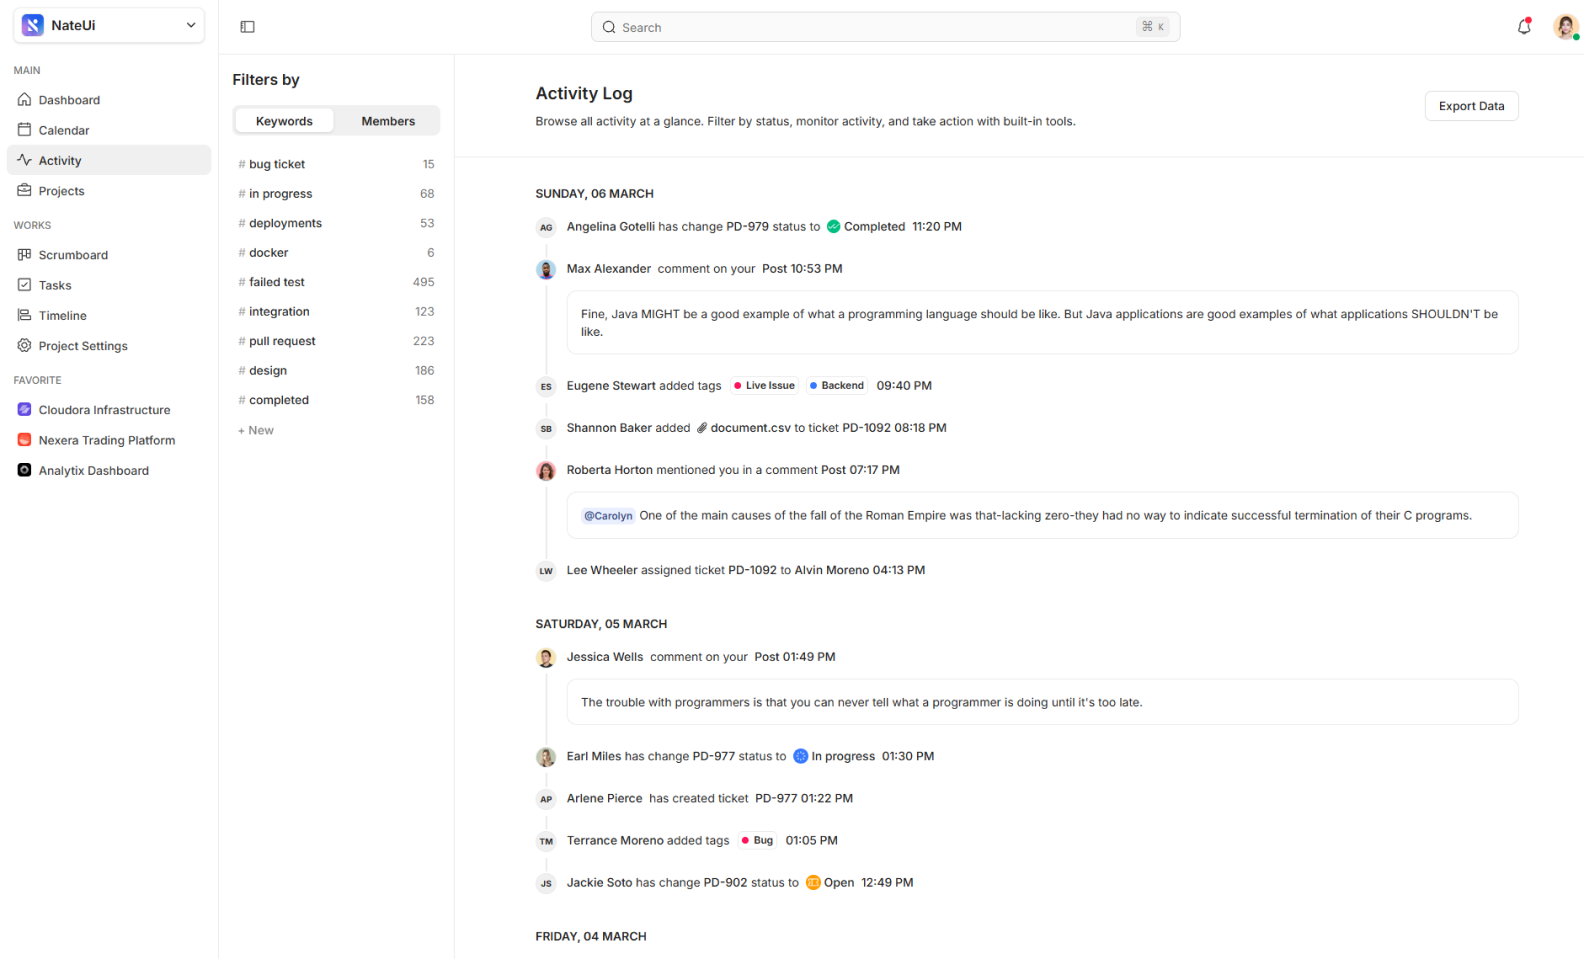Filter by design keyword
This screenshot has width=1584, height=959.
tap(336, 370)
